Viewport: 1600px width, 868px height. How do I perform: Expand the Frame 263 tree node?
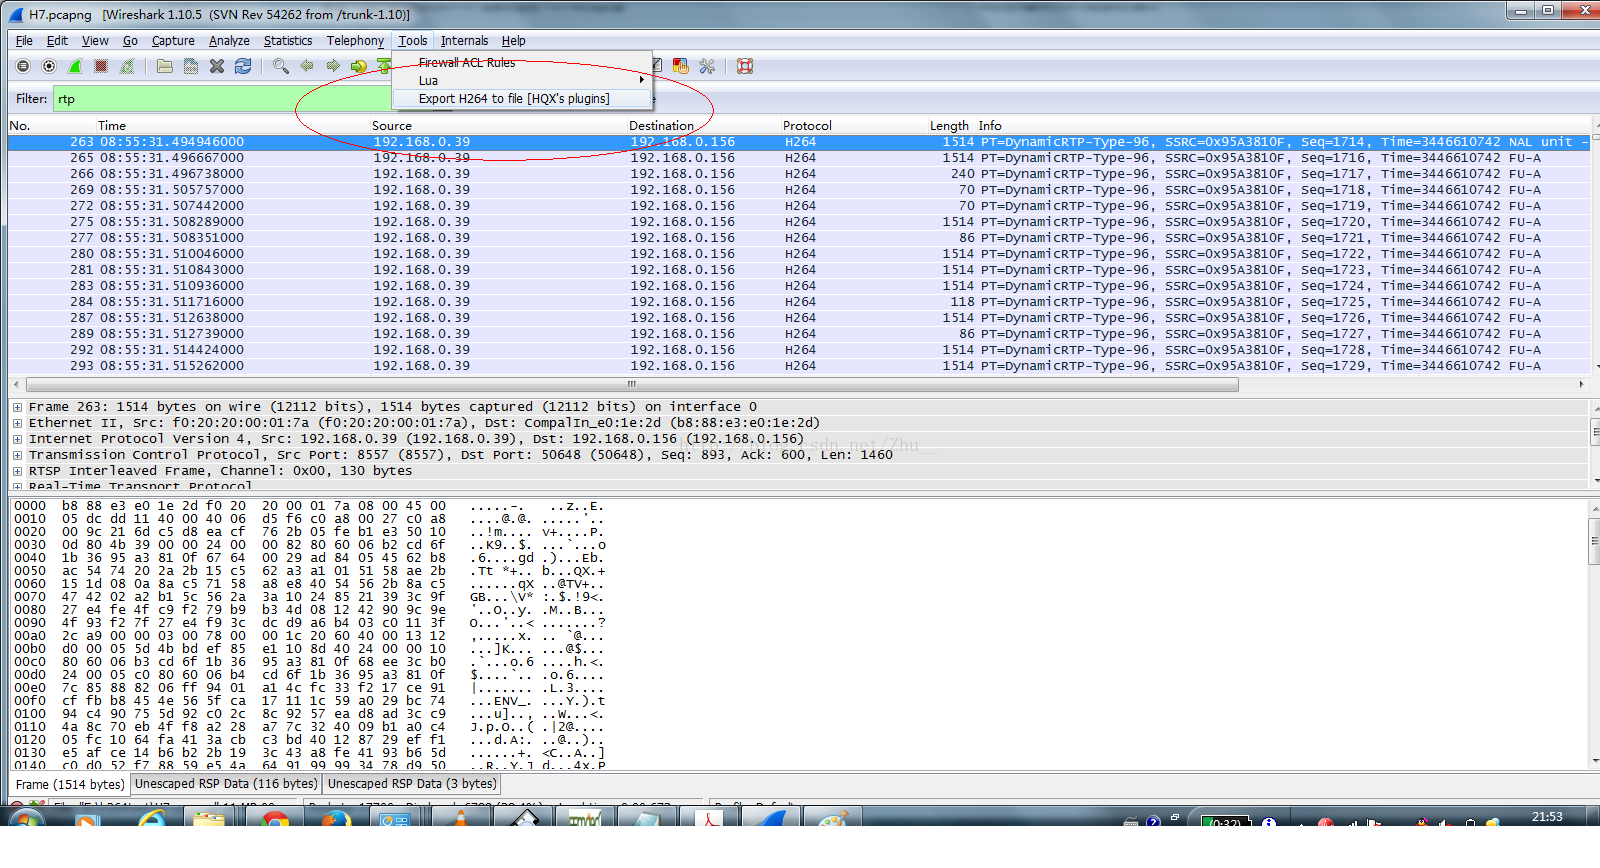pos(18,407)
